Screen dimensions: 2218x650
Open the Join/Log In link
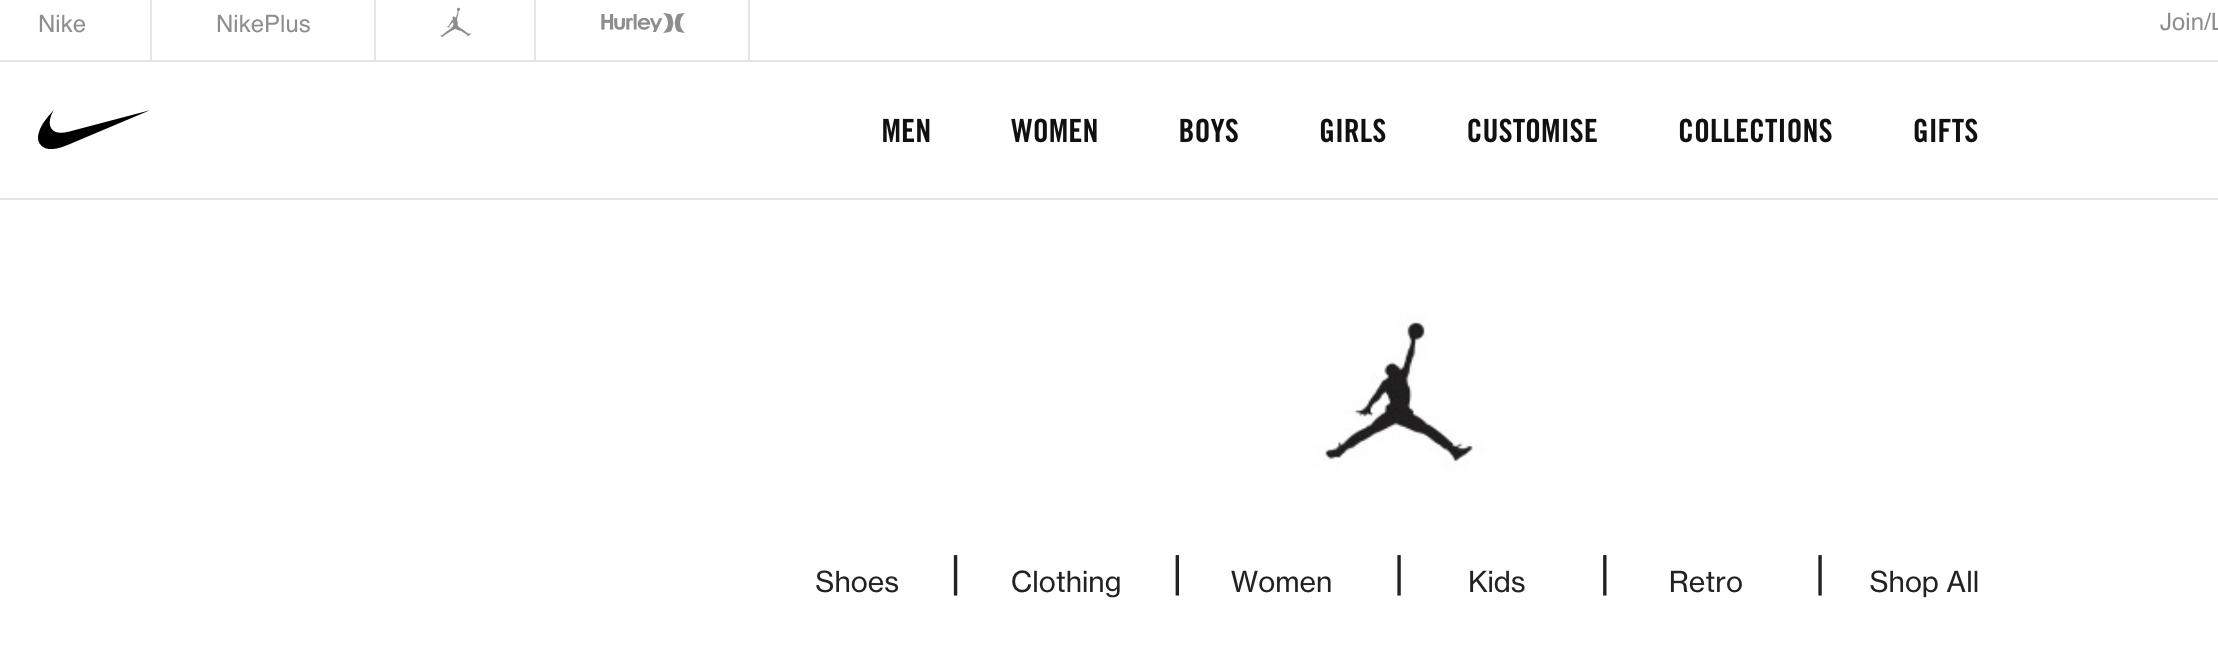coord(2190,22)
